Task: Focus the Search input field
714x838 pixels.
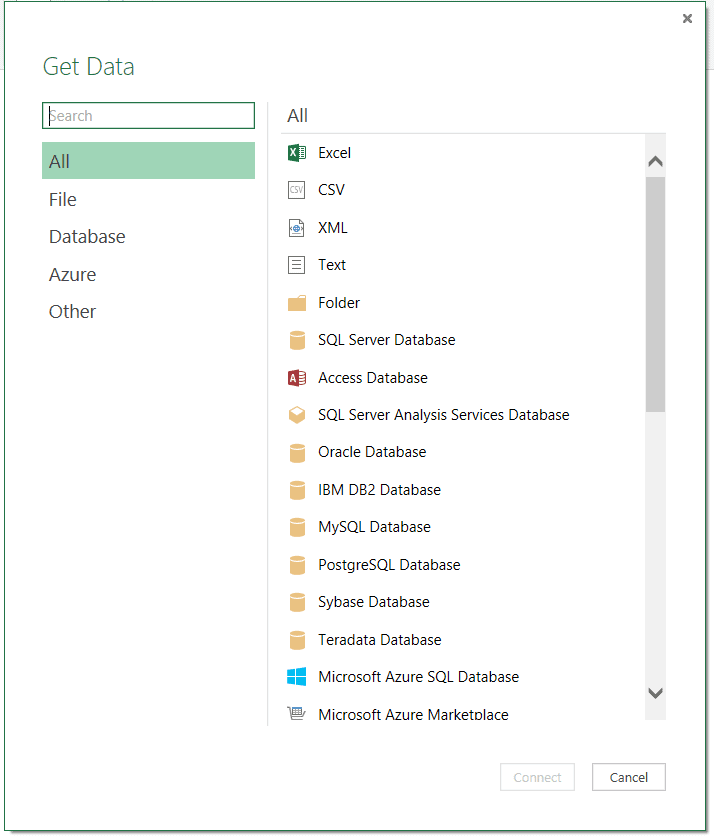Action: [x=148, y=116]
